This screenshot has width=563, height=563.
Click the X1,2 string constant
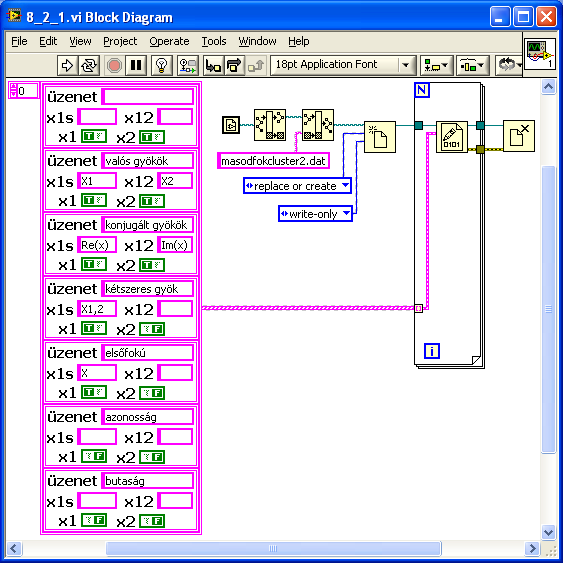click(97, 309)
